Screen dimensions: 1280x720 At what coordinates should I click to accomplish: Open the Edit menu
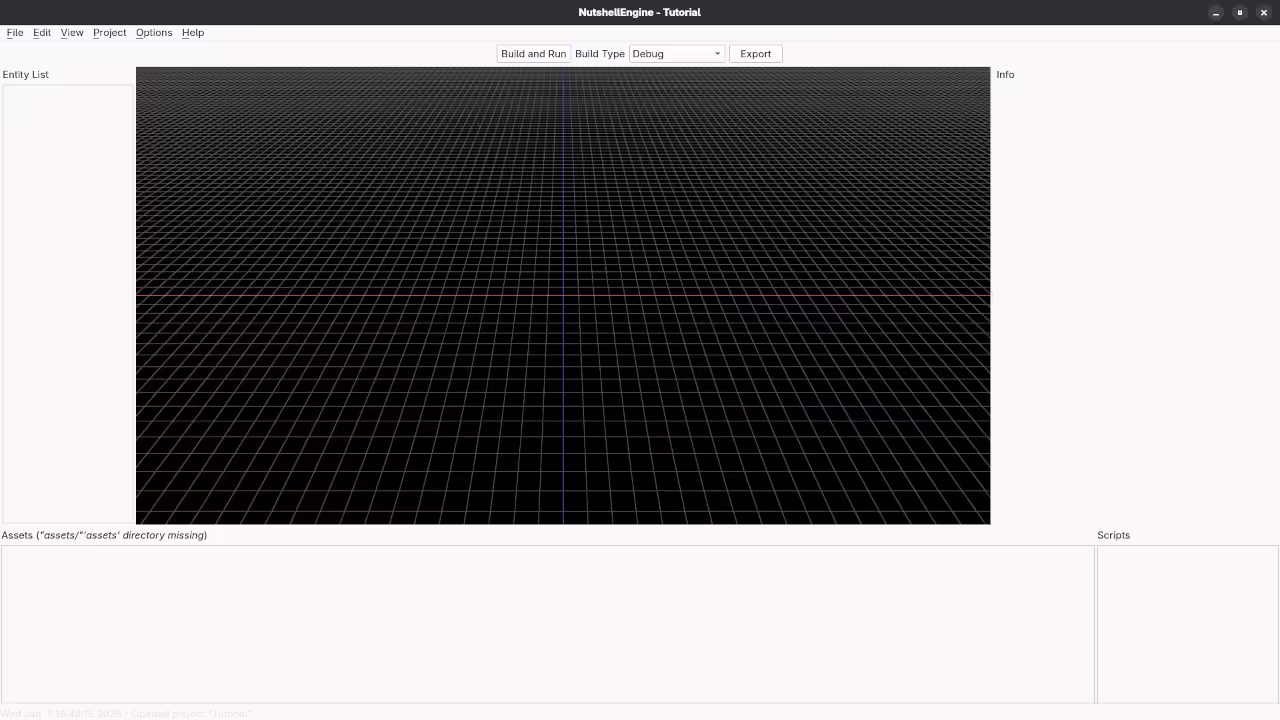pyautogui.click(x=42, y=32)
